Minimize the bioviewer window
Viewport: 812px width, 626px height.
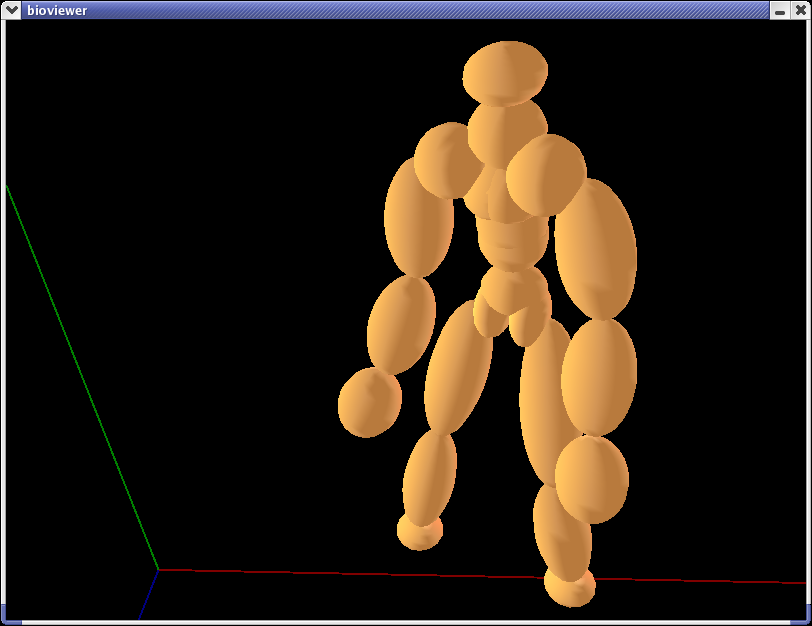click(780, 10)
